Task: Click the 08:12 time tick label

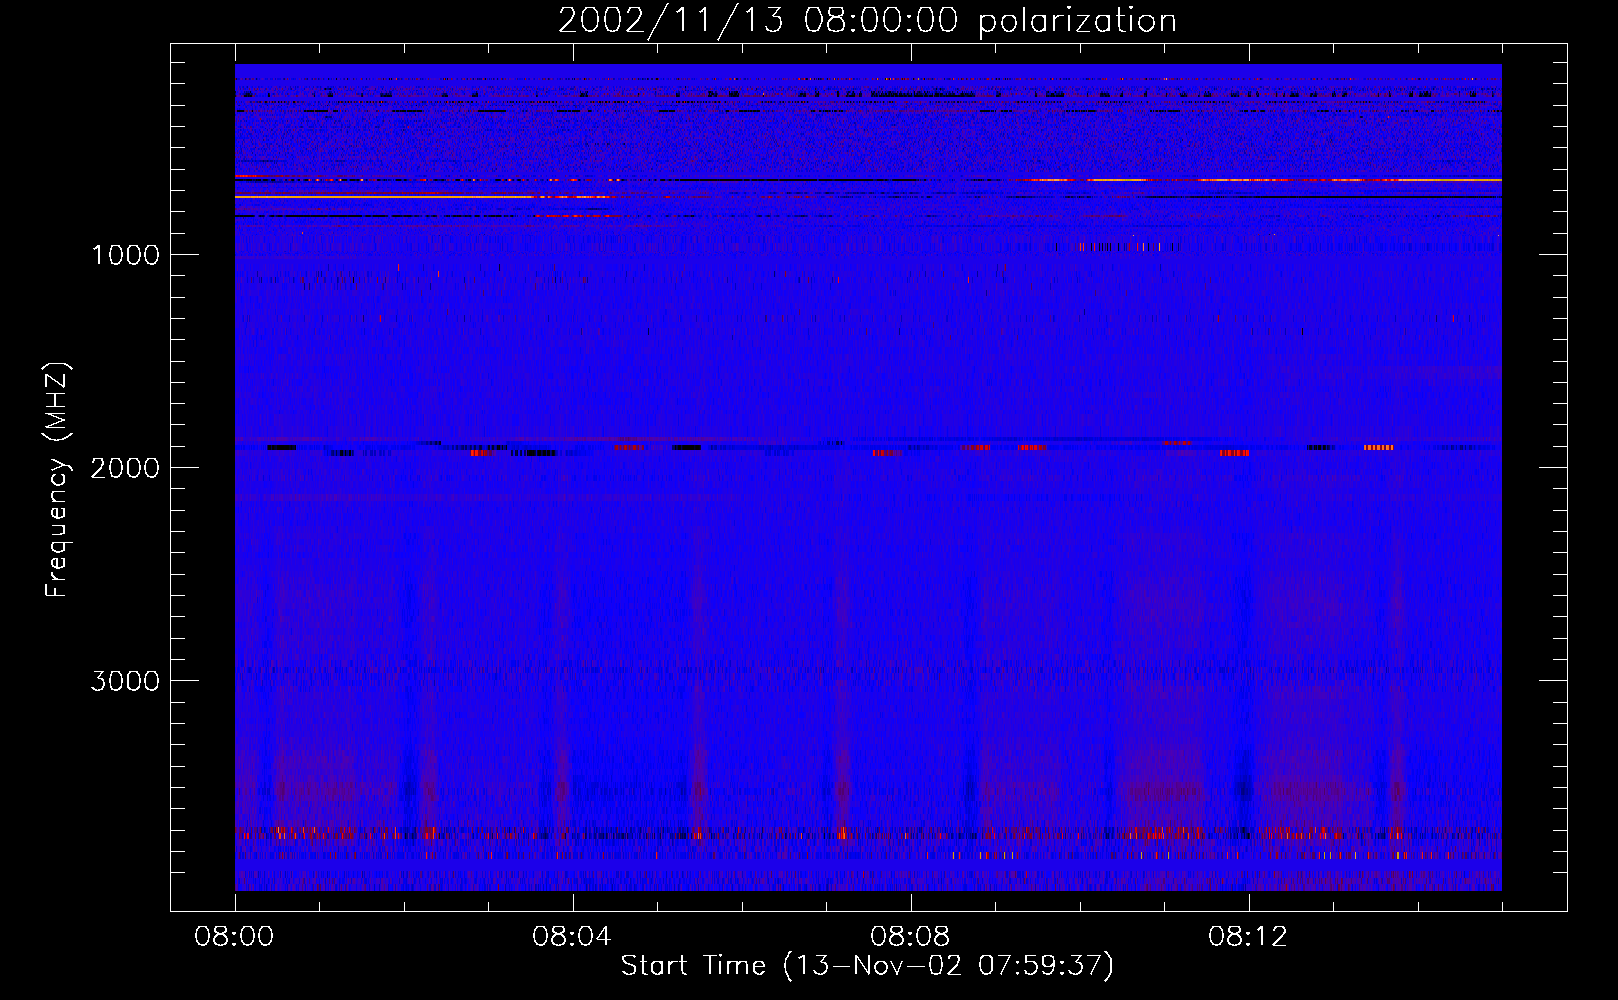Action: (x=1248, y=937)
